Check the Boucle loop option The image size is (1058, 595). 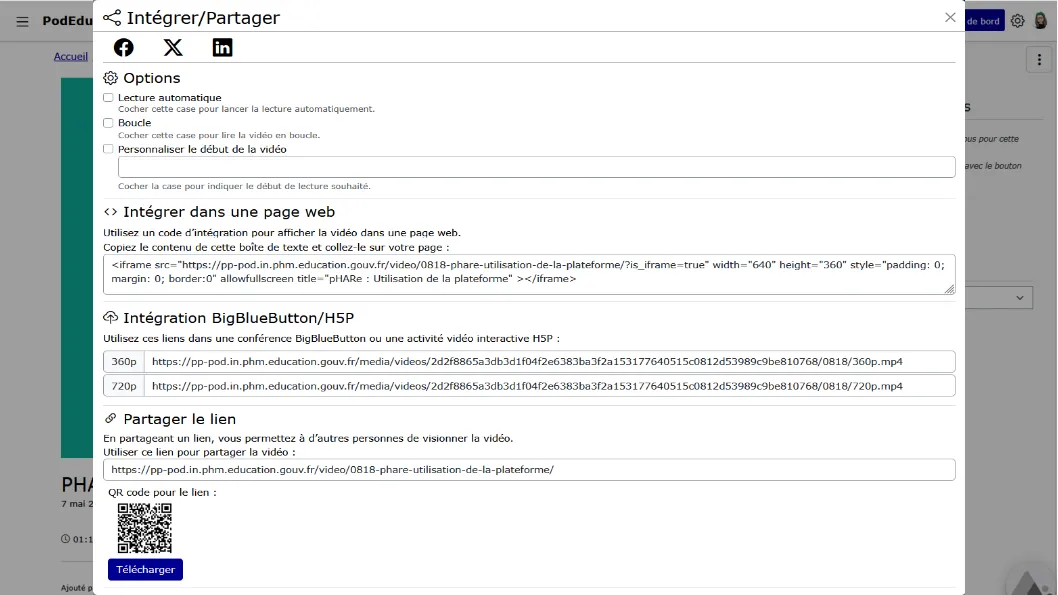(x=108, y=123)
